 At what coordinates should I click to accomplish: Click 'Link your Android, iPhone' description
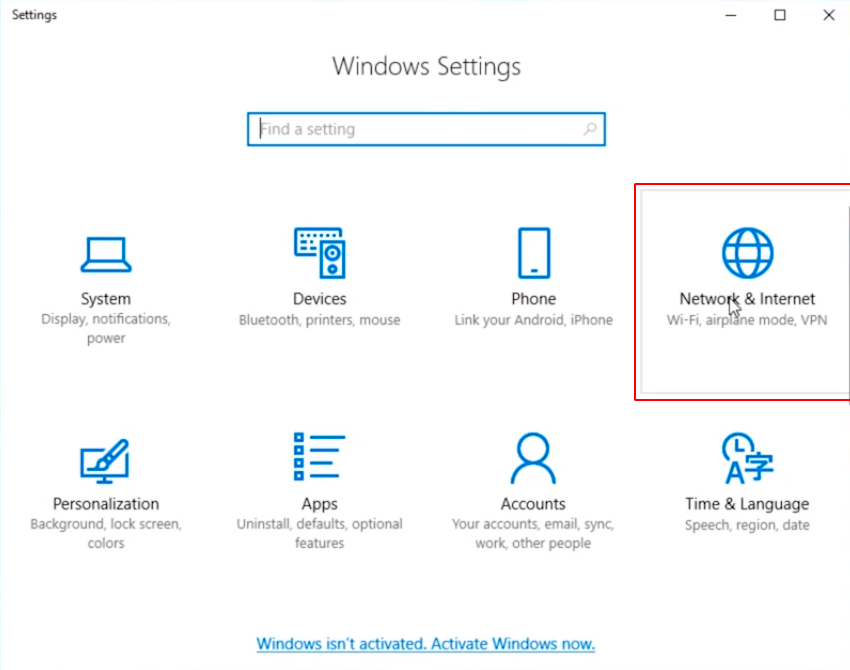[533, 320]
